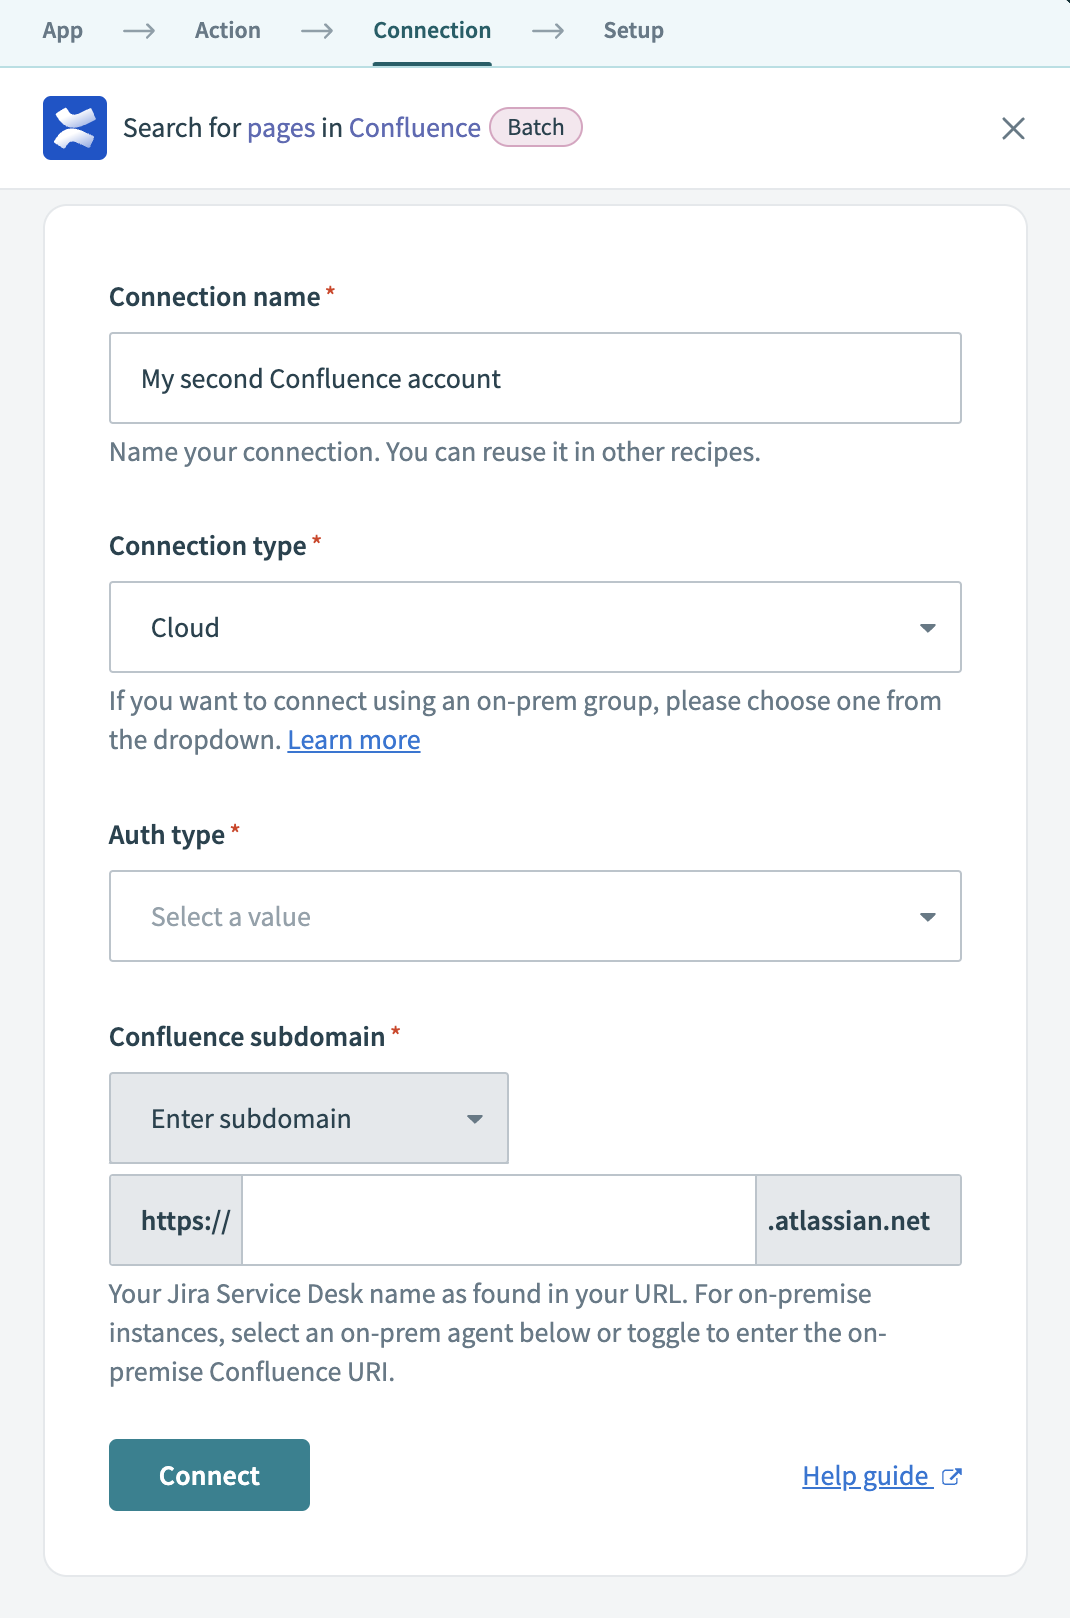
Task: Click the Confluence logo icon
Action: pyautogui.click(x=75, y=128)
